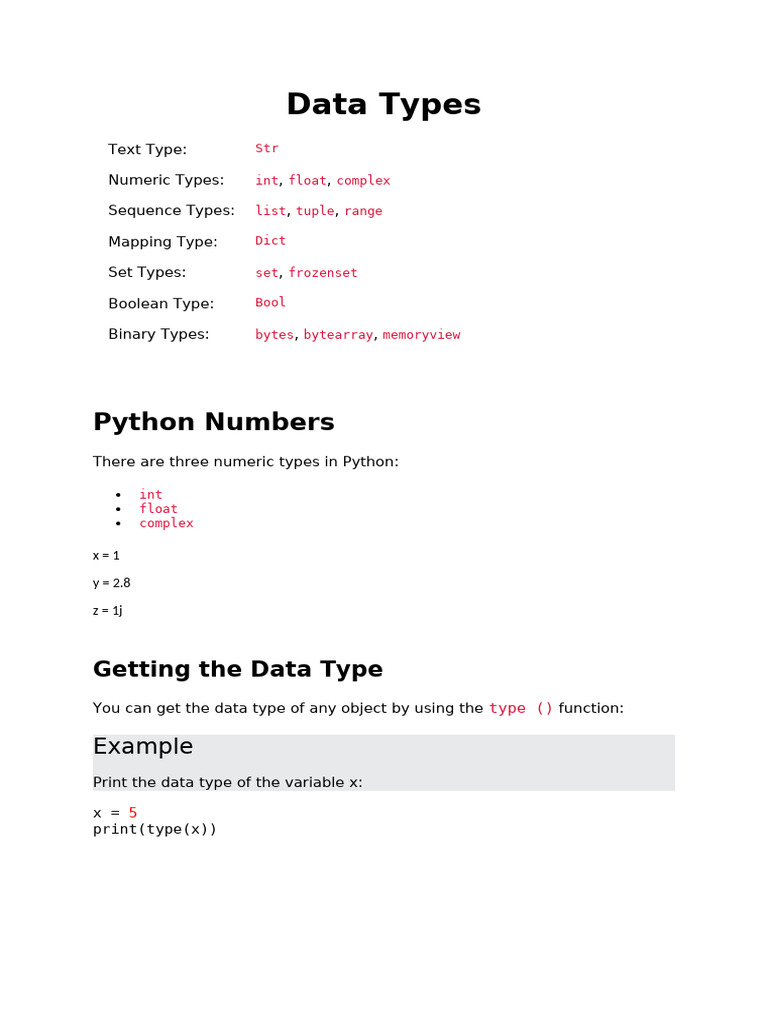
Task: Click 'bytearray' in the Binary Types row
Action: tap(338, 335)
